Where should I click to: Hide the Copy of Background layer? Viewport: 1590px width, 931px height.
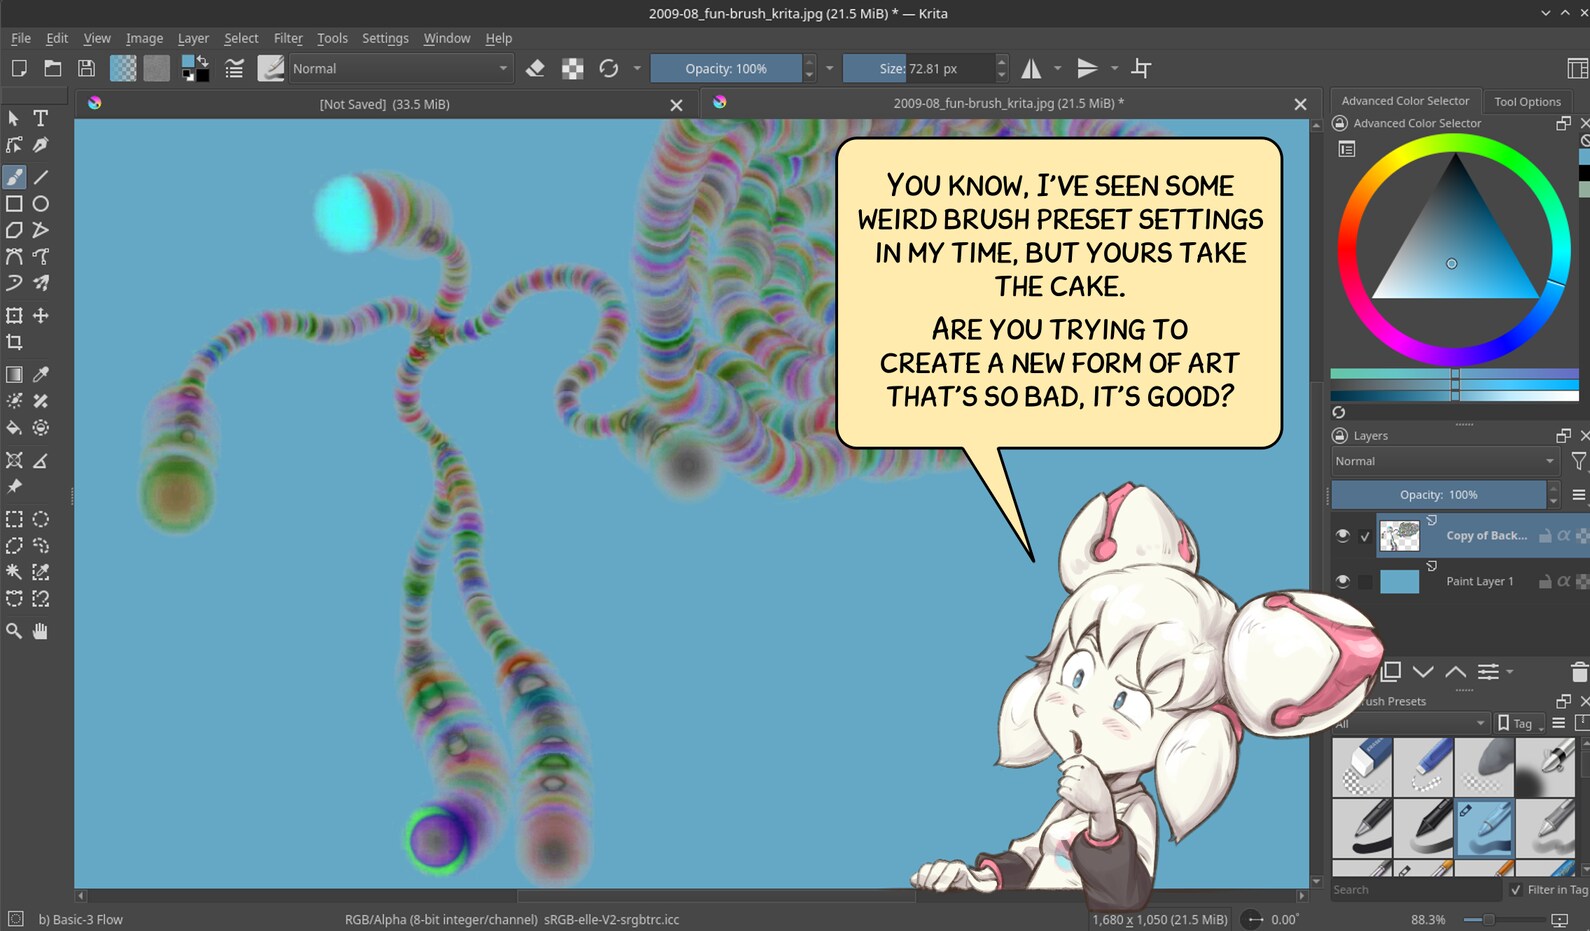[x=1343, y=536]
